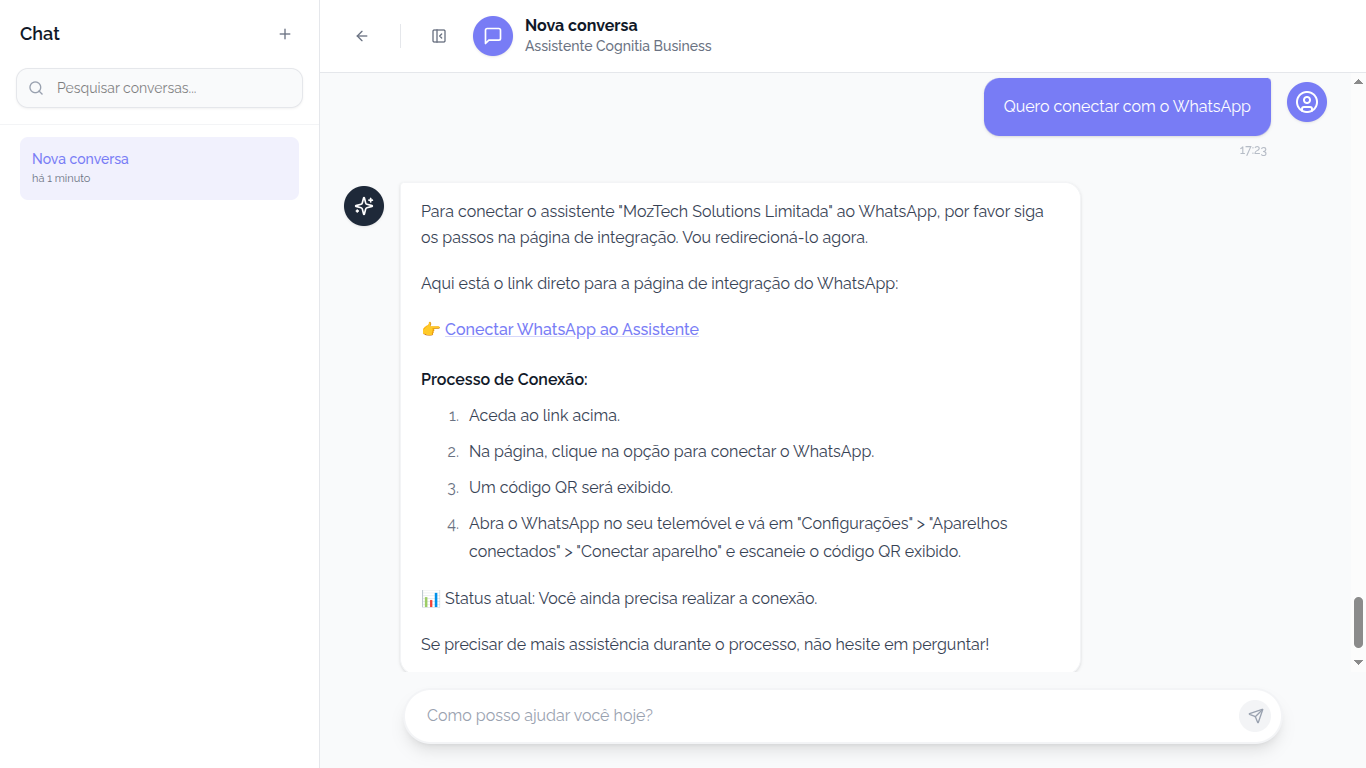
Task: Click the scrollbar up arrow
Action: click(1358, 81)
